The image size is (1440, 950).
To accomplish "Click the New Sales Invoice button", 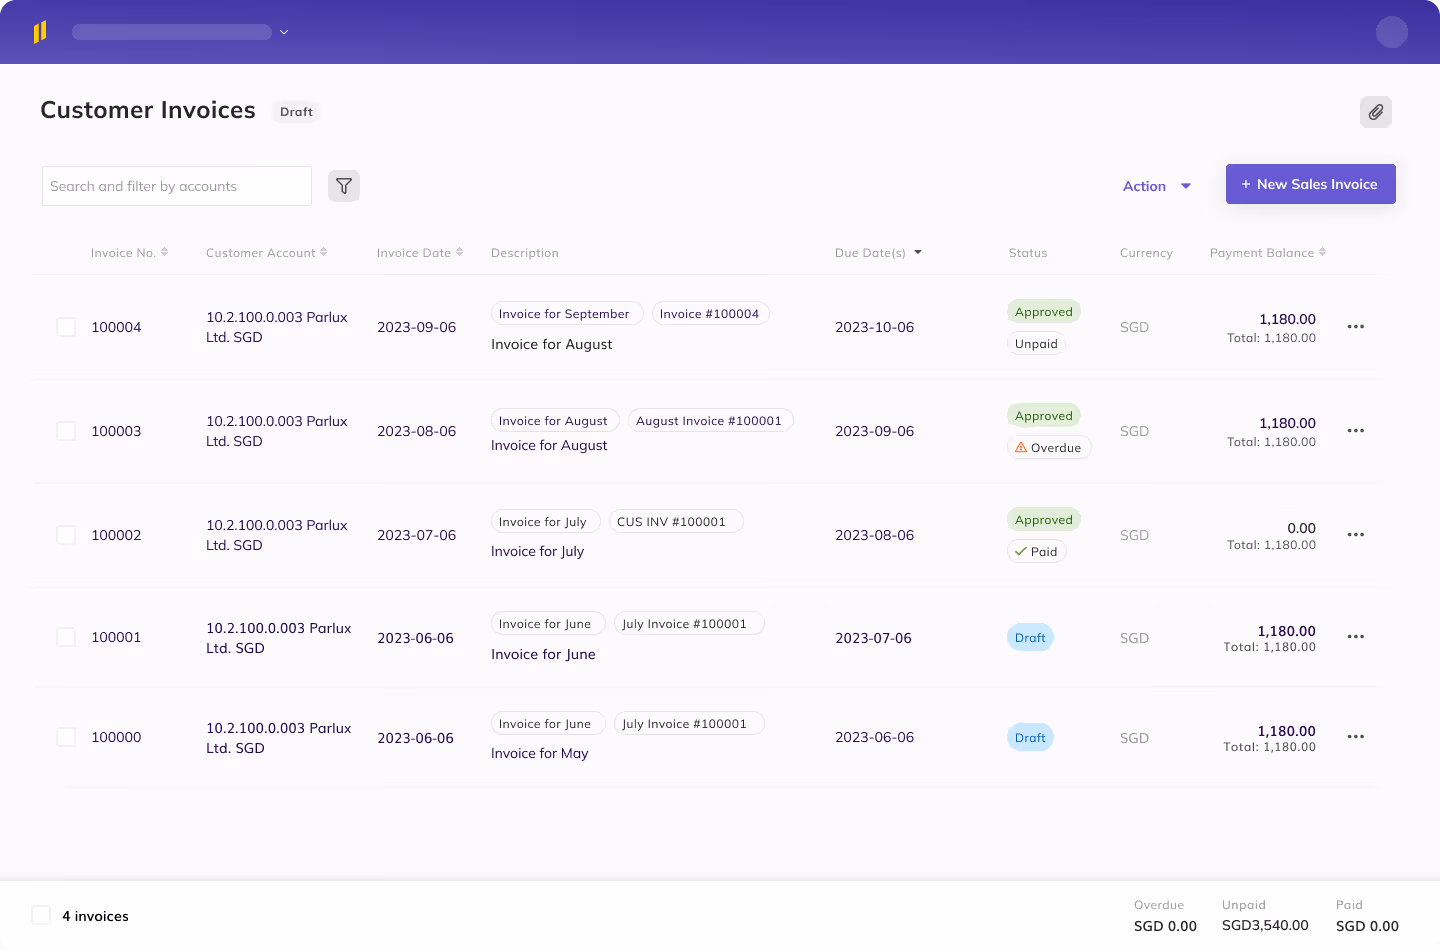I will pyautogui.click(x=1310, y=184).
